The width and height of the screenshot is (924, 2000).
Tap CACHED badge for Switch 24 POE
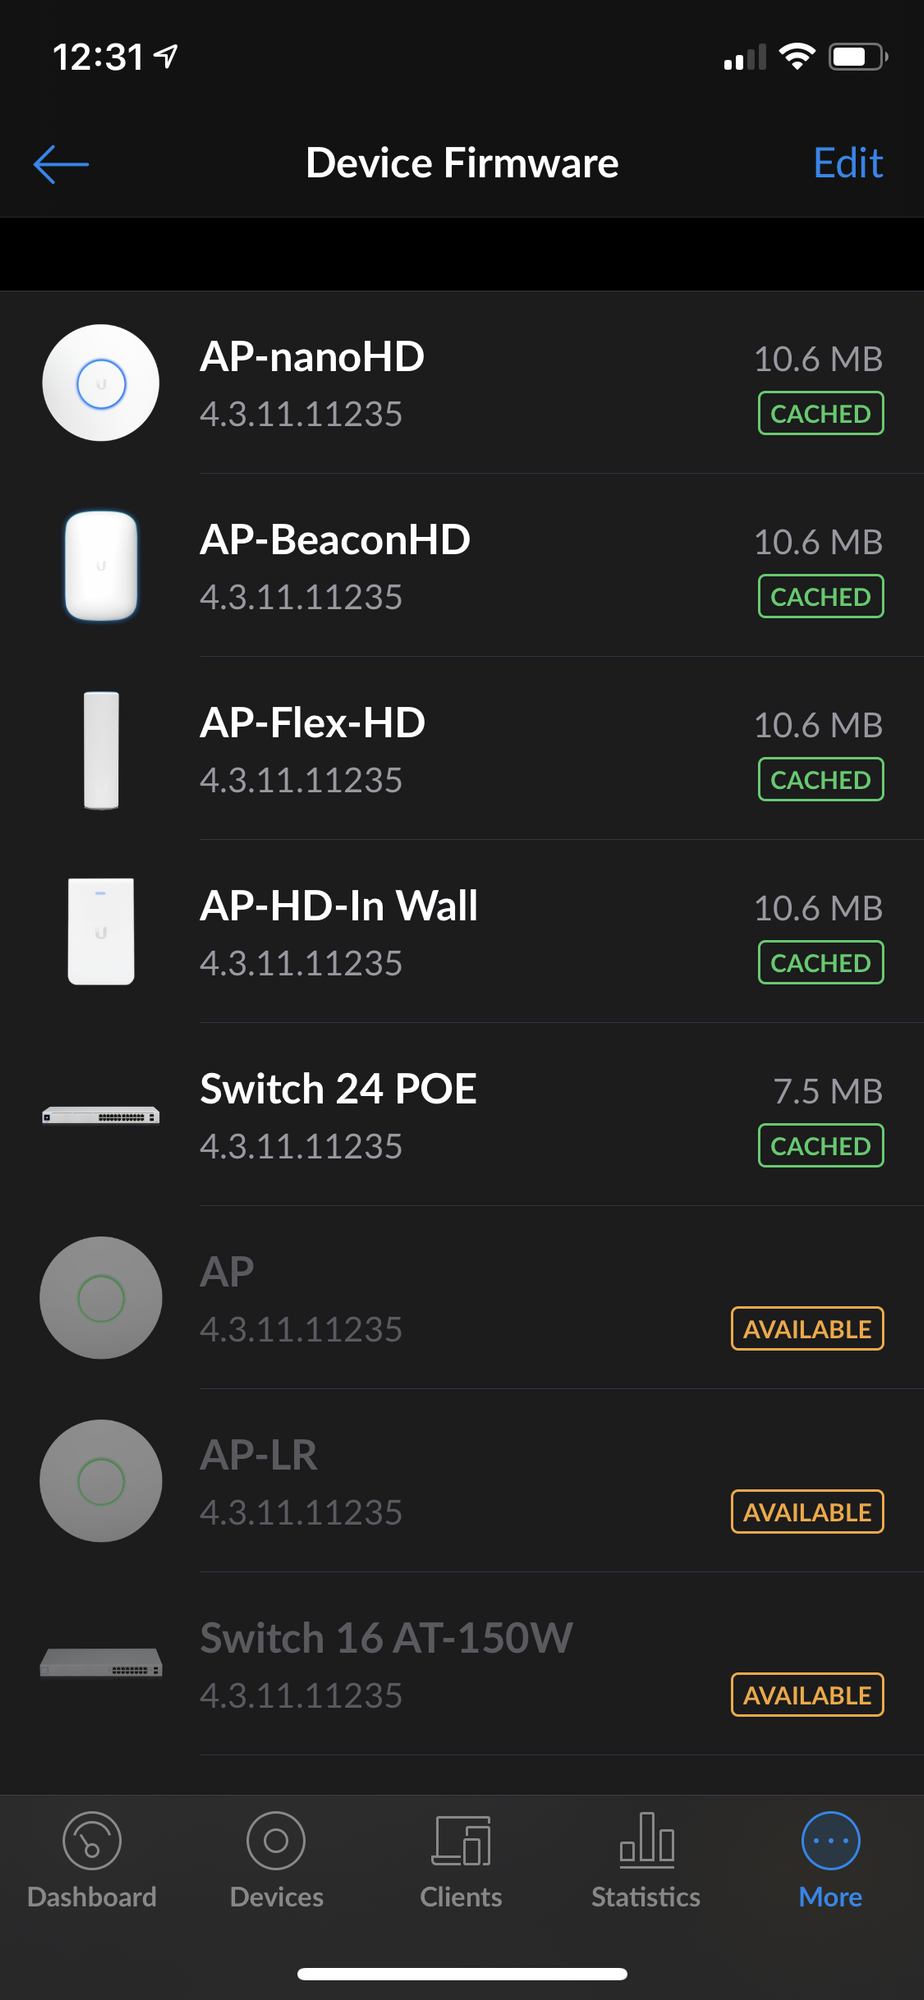(x=820, y=1146)
